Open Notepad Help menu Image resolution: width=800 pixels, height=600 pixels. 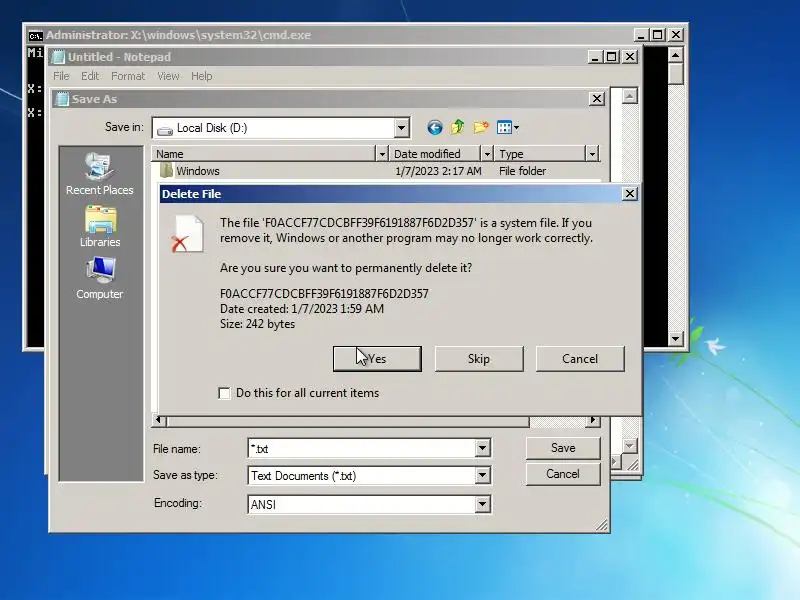202,76
